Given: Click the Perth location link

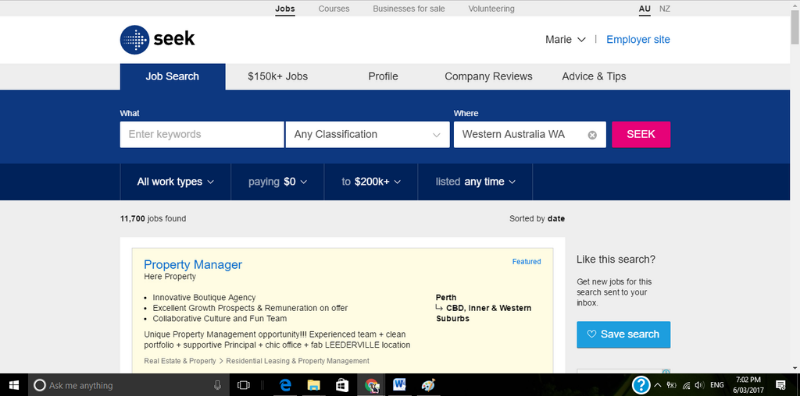Looking at the screenshot, I should (x=446, y=298).
